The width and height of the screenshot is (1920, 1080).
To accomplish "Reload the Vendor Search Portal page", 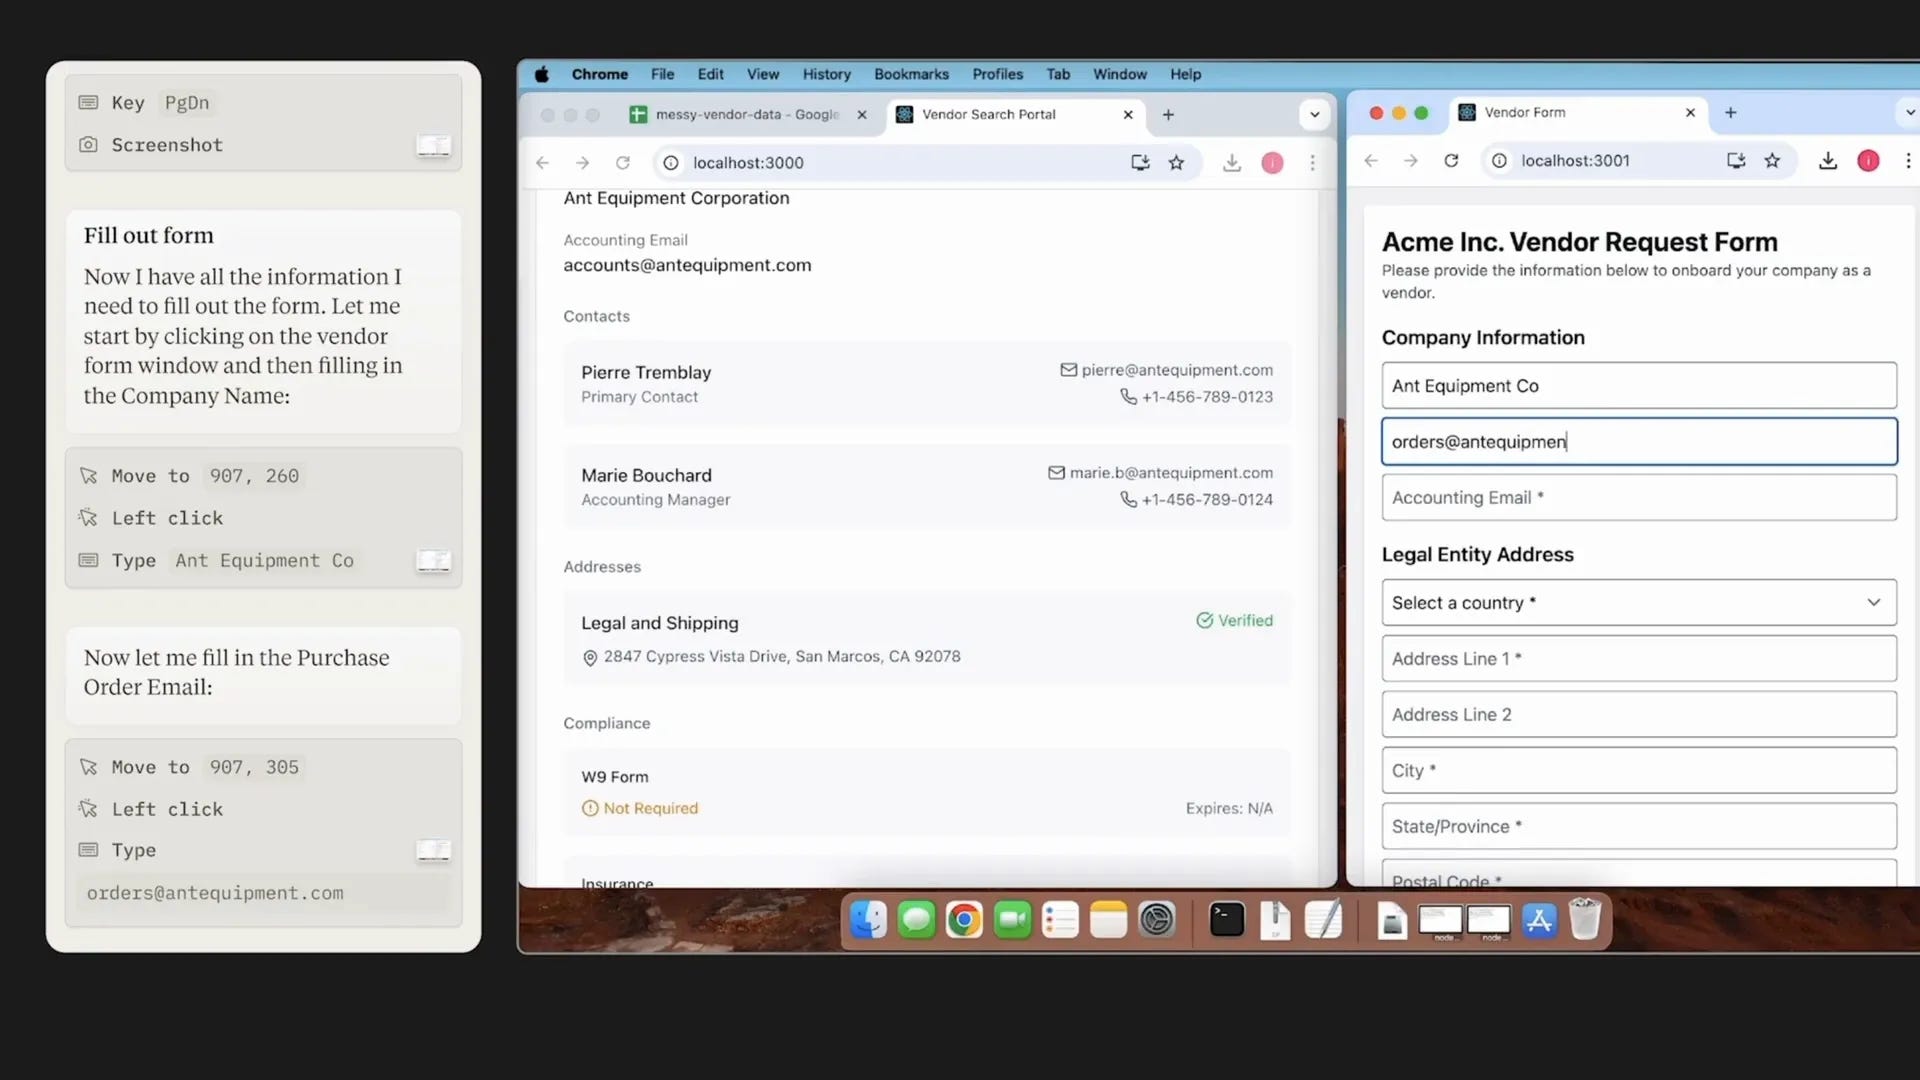I will 622,163.
